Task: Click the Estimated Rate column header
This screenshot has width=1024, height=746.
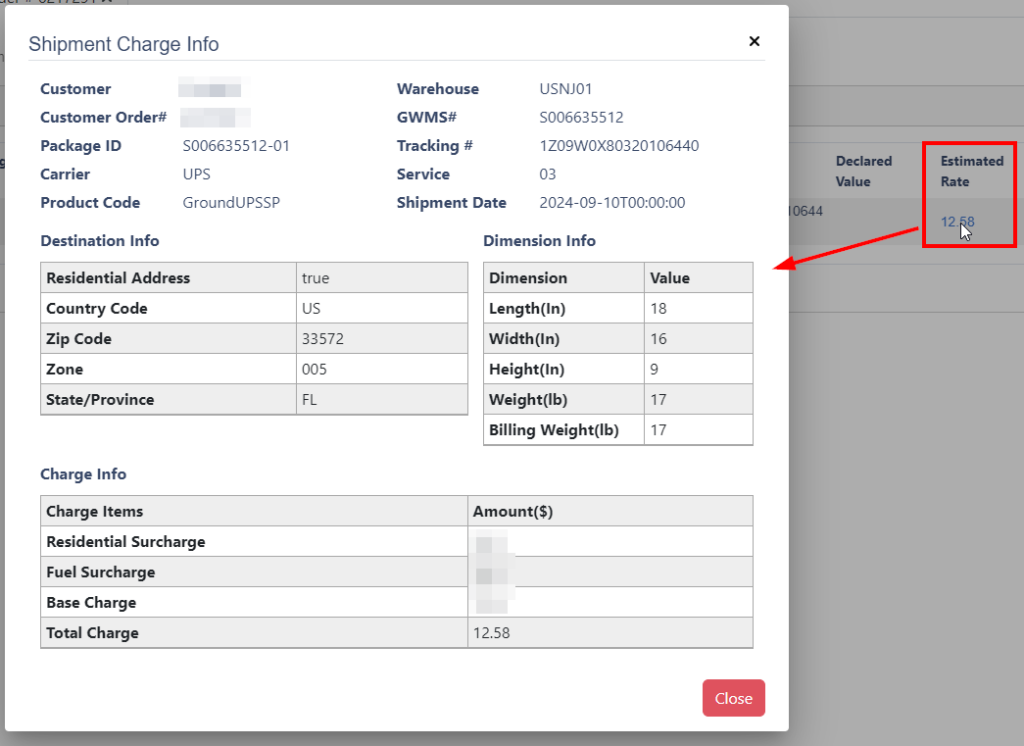Action: (x=972, y=171)
